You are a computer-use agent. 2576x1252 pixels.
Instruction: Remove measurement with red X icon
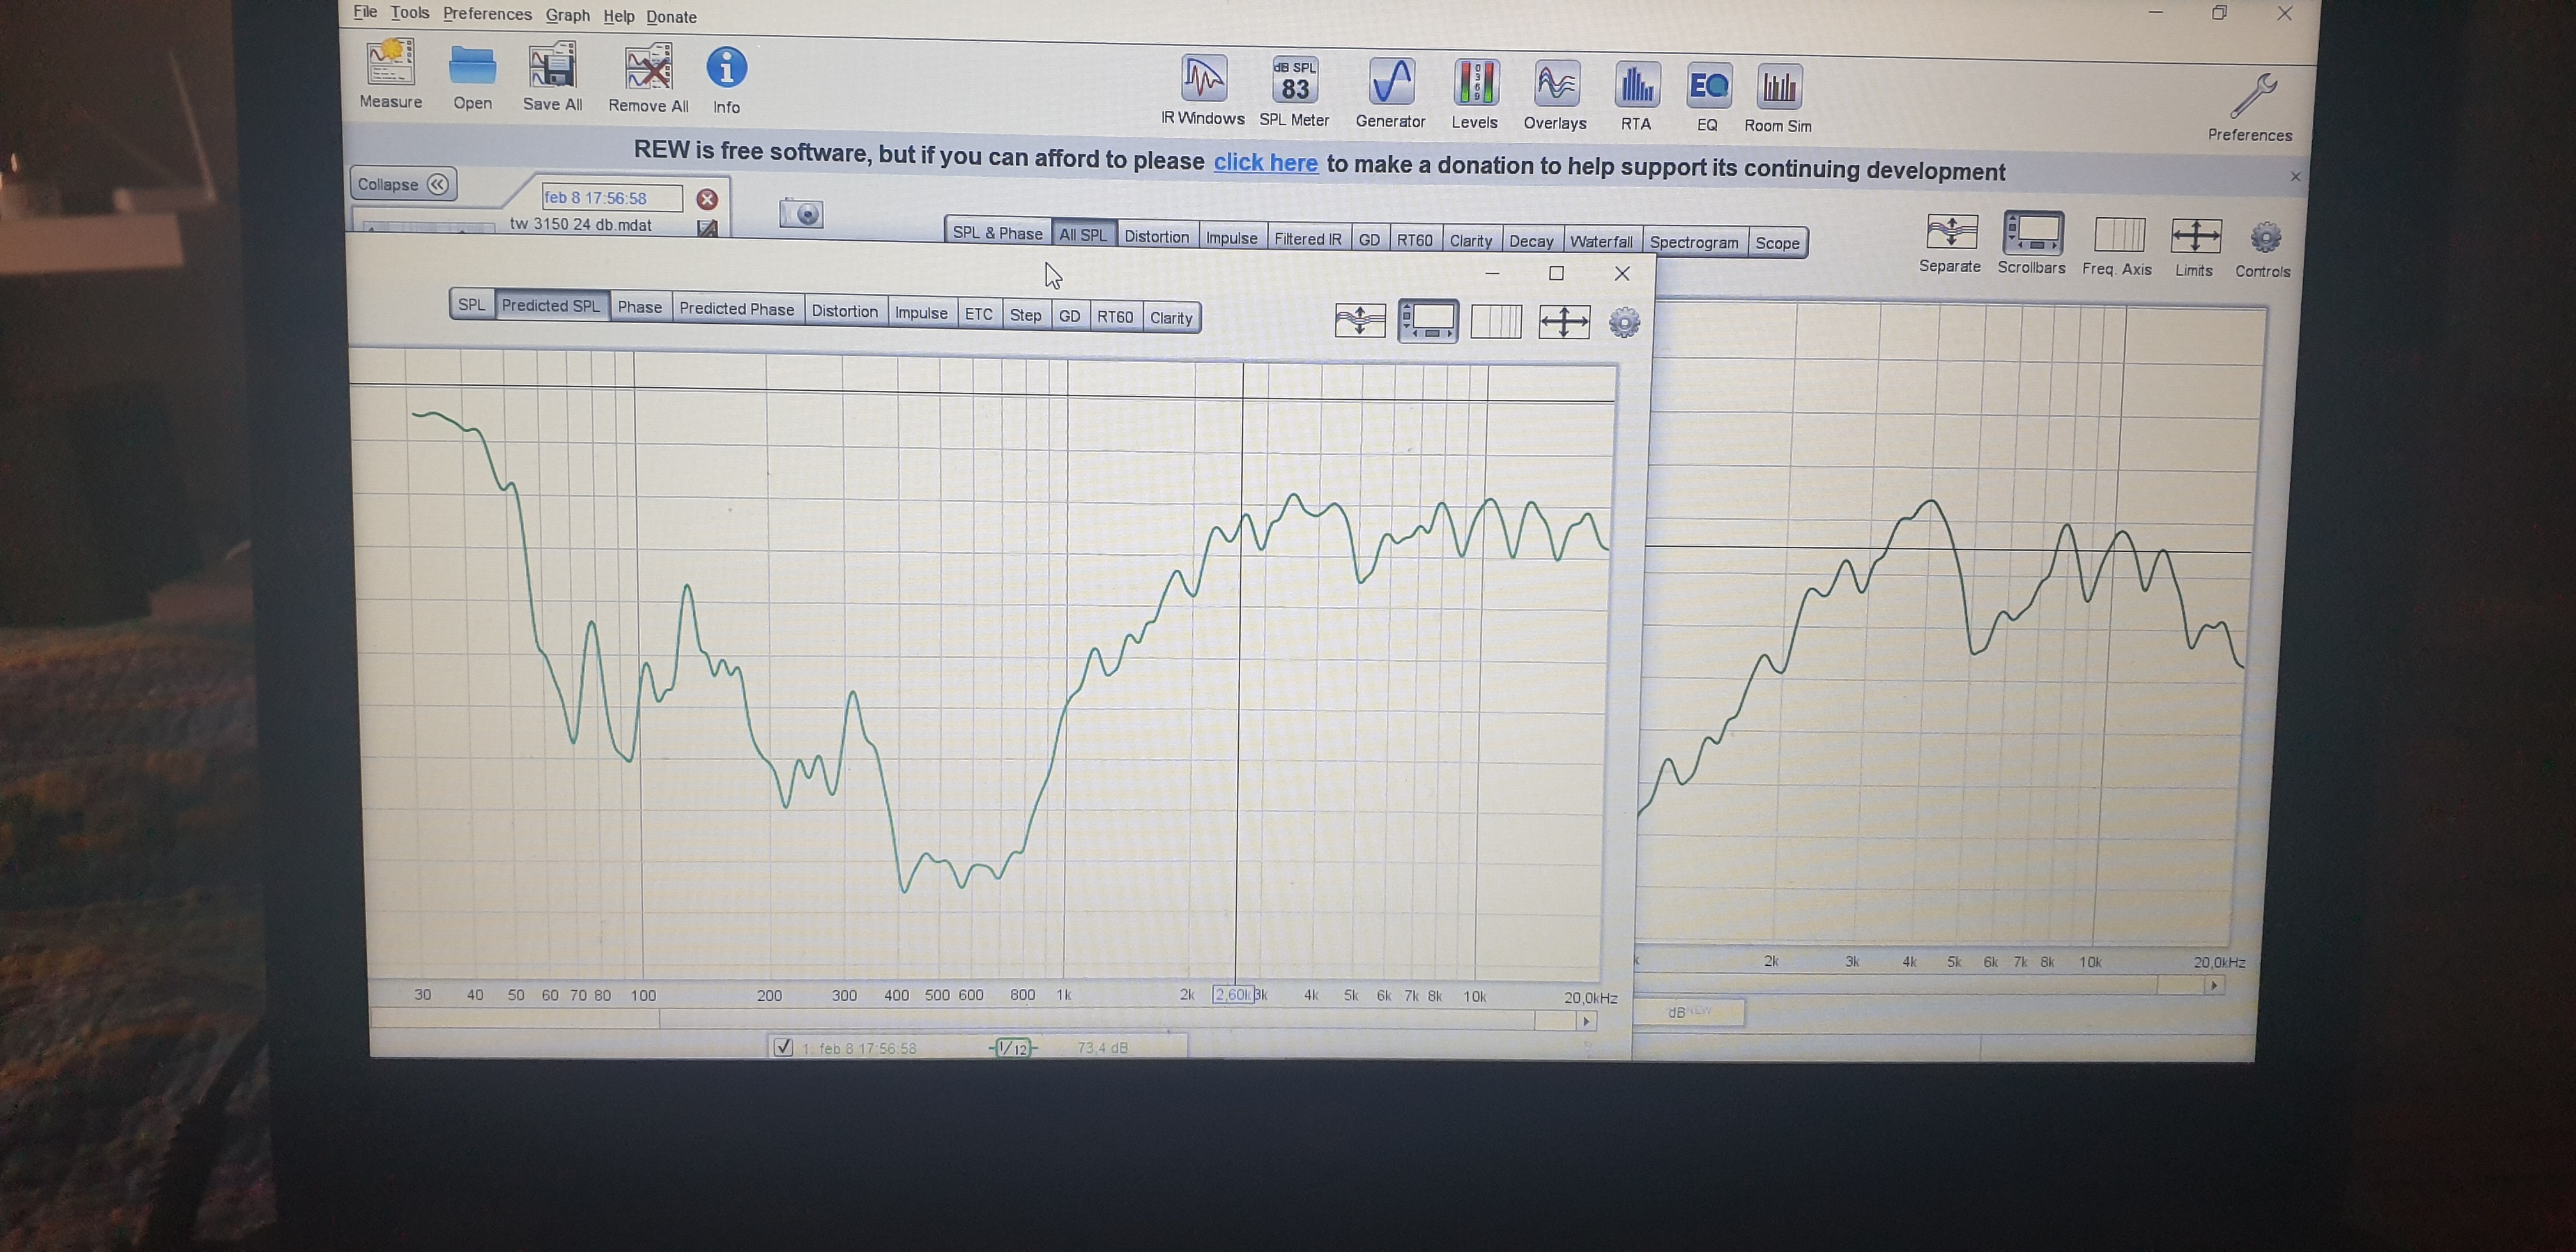pos(707,199)
